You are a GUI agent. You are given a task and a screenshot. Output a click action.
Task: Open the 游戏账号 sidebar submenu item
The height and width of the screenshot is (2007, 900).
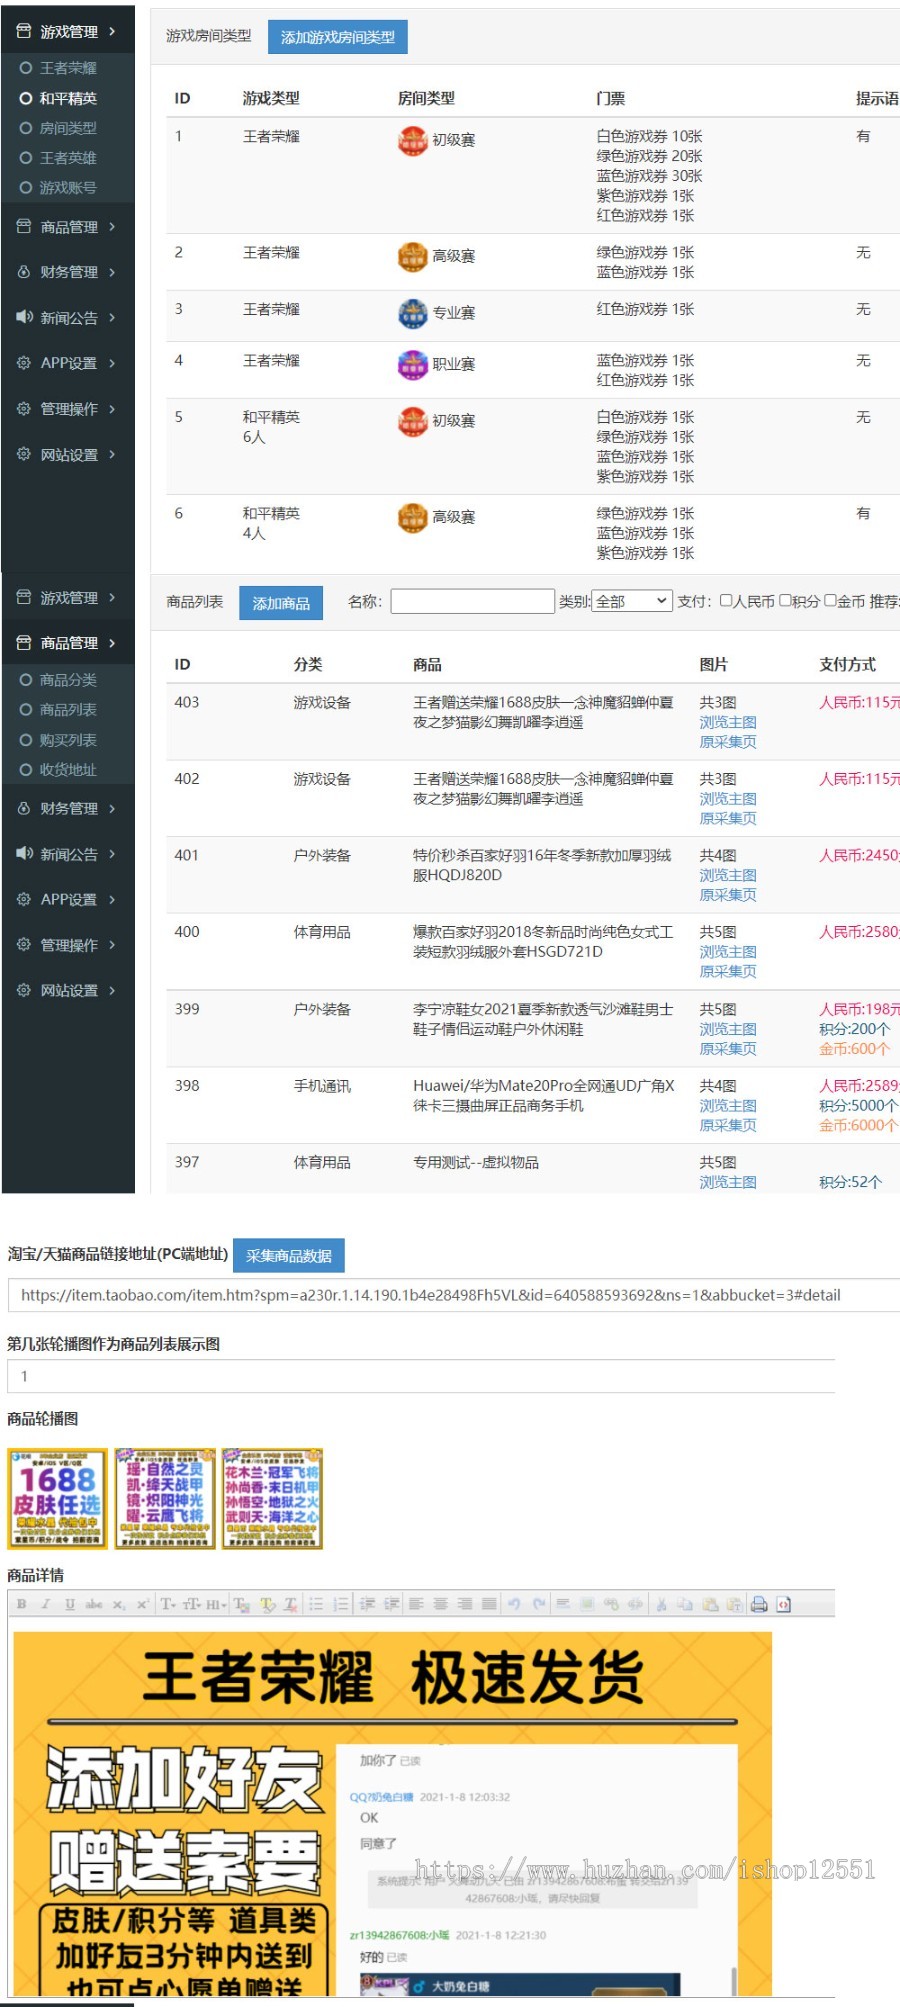pyautogui.click(x=67, y=188)
